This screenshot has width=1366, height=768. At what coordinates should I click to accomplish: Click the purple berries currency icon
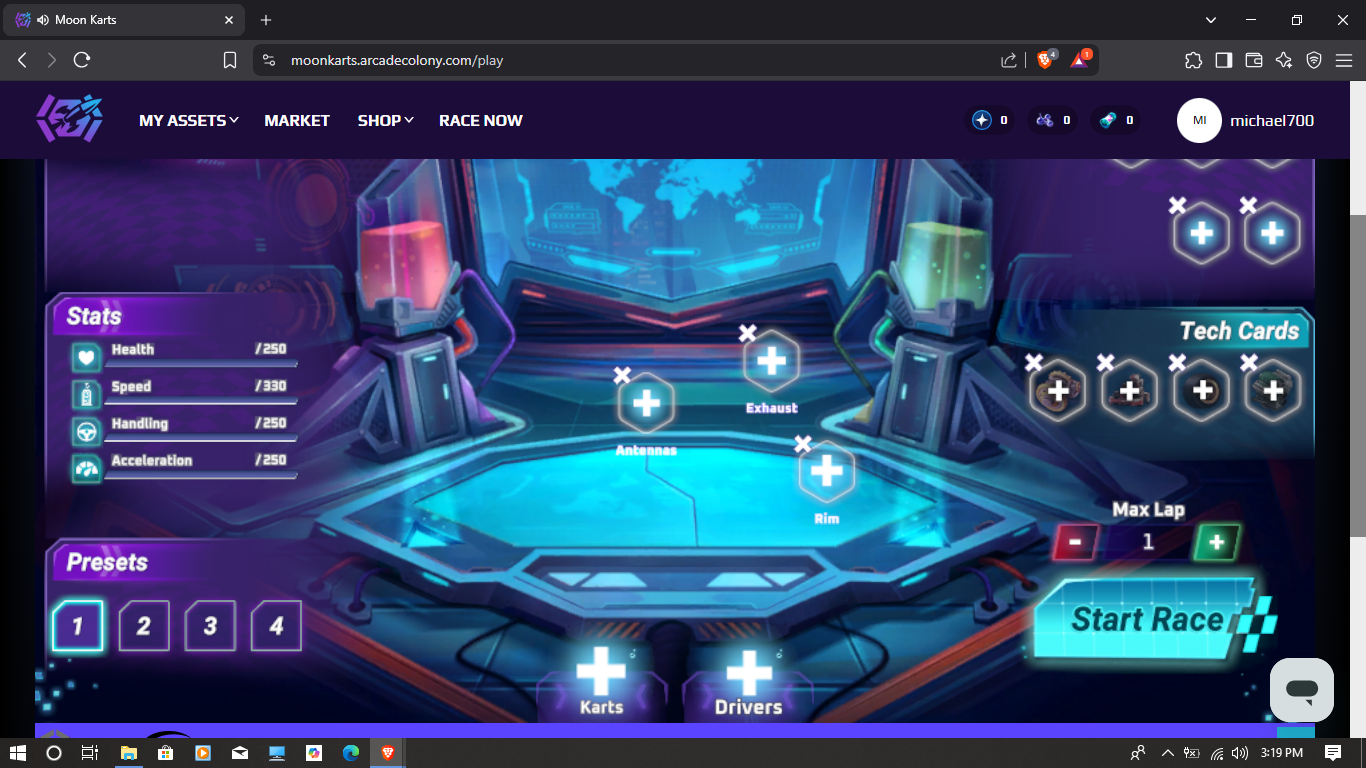point(1045,120)
